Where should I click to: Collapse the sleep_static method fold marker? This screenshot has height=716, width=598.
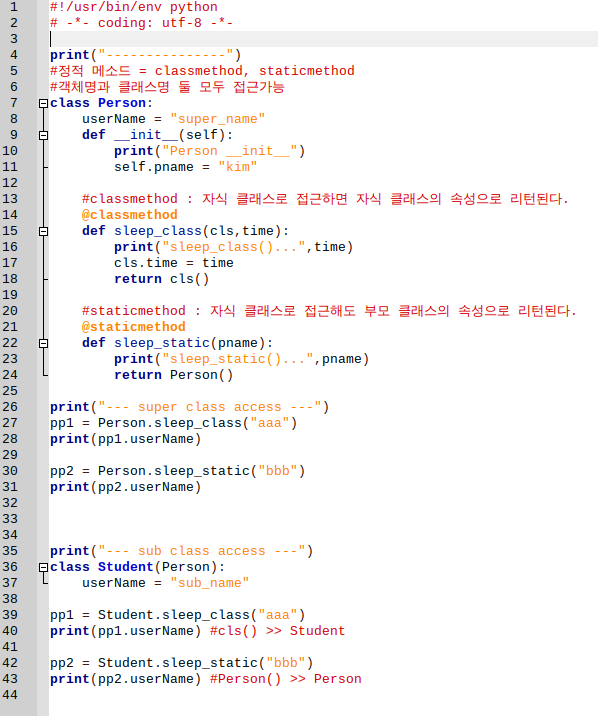(x=43, y=343)
